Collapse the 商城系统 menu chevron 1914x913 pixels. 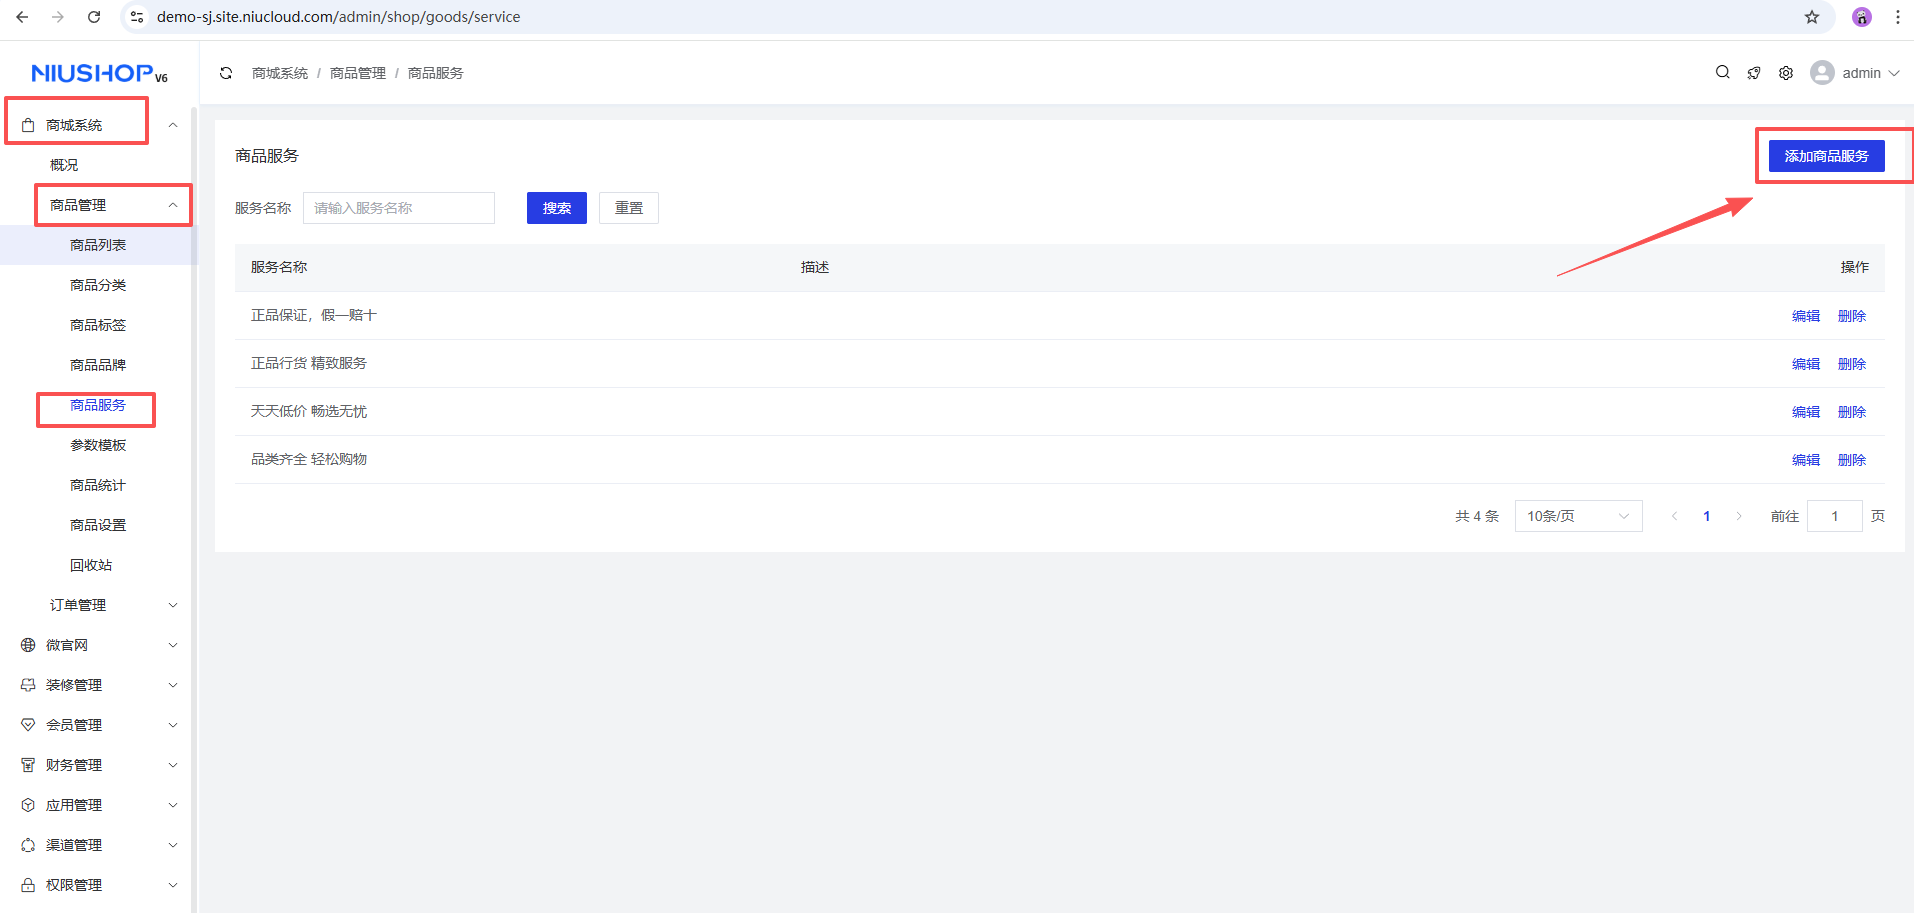(173, 125)
